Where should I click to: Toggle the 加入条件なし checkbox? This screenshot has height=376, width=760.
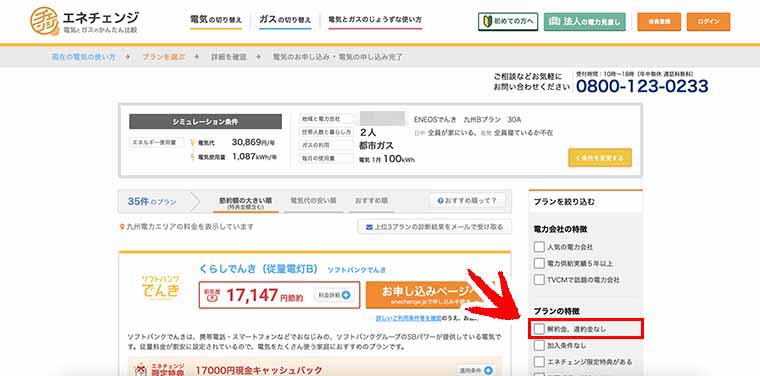click(539, 345)
